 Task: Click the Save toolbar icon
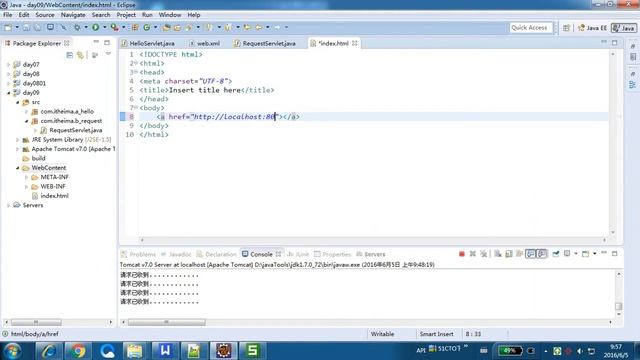click(26, 27)
